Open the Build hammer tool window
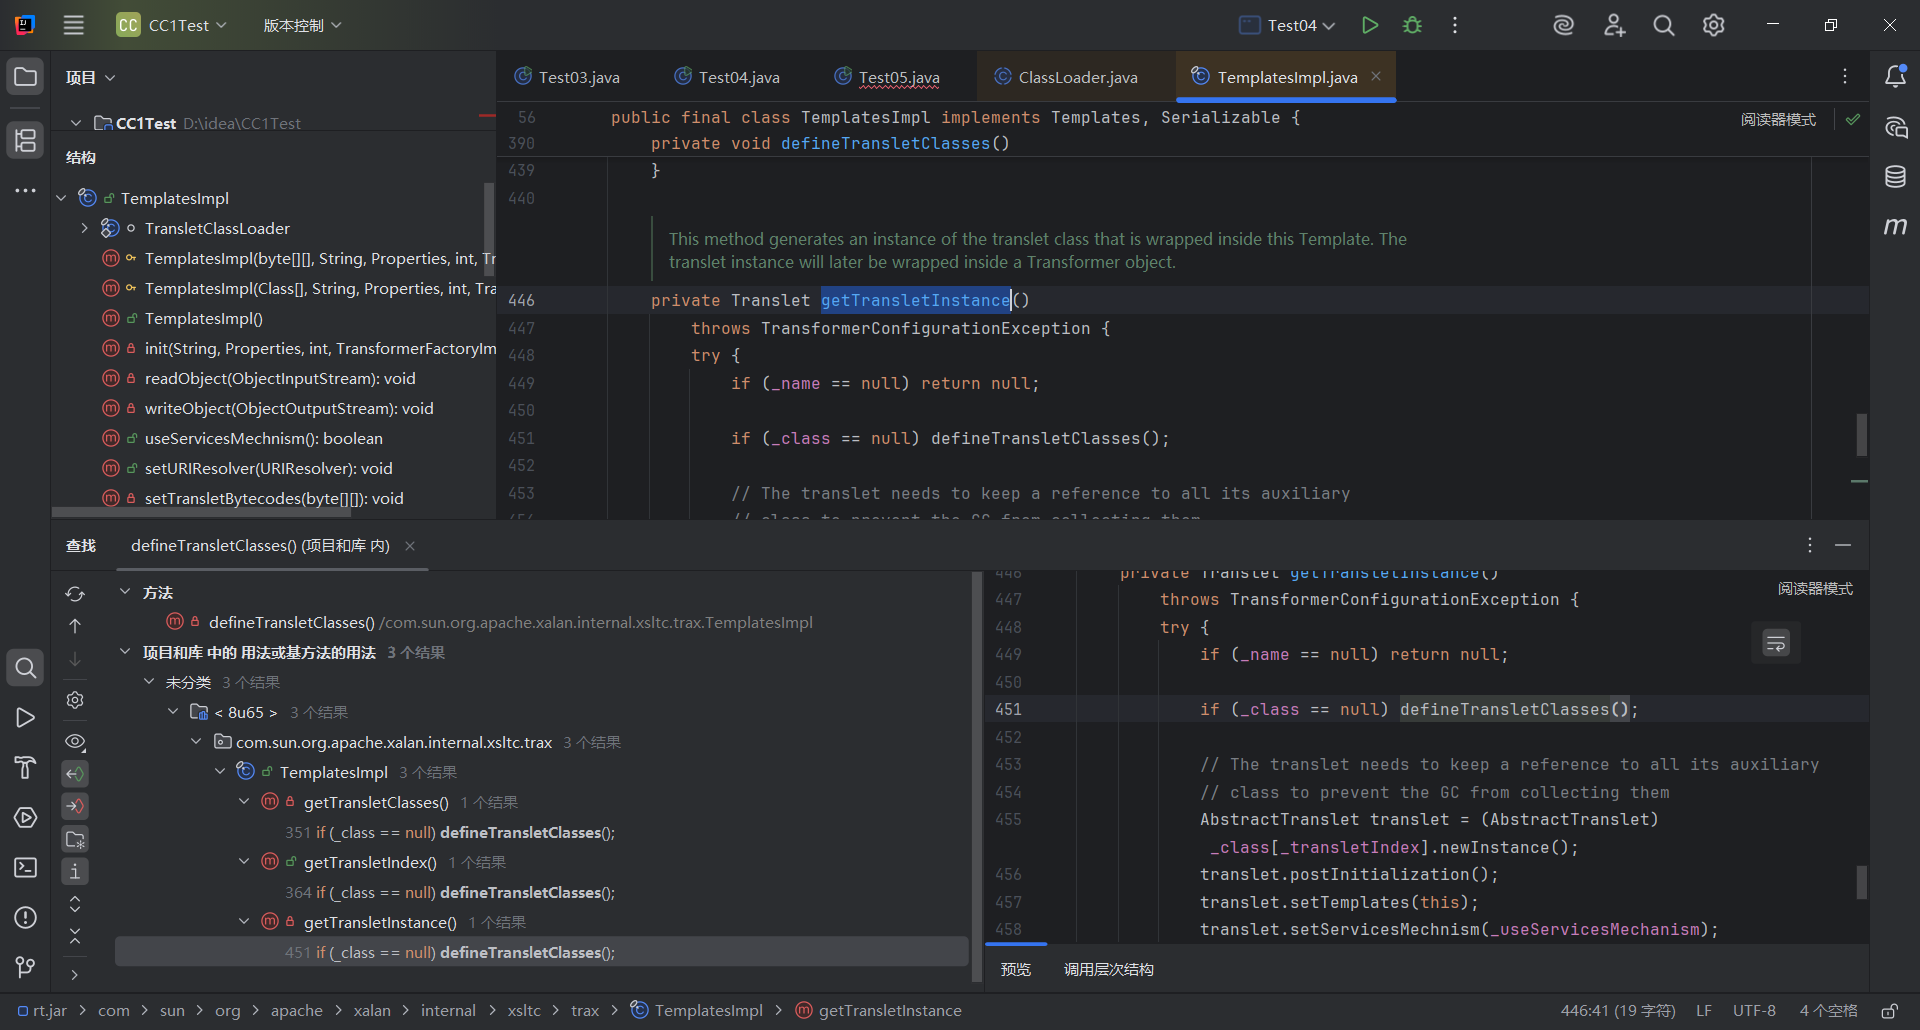The width and height of the screenshot is (1920, 1030). [x=26, y=767]
